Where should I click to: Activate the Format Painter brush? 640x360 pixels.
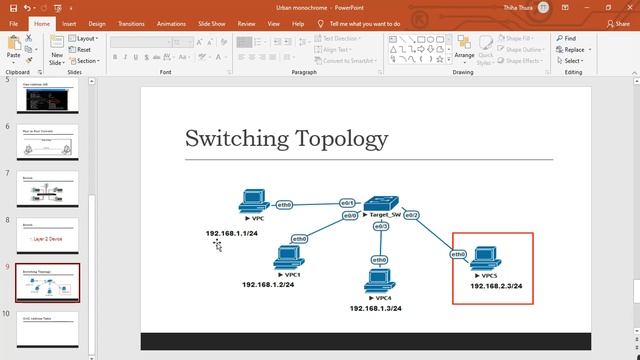click(x=29, y=60)
